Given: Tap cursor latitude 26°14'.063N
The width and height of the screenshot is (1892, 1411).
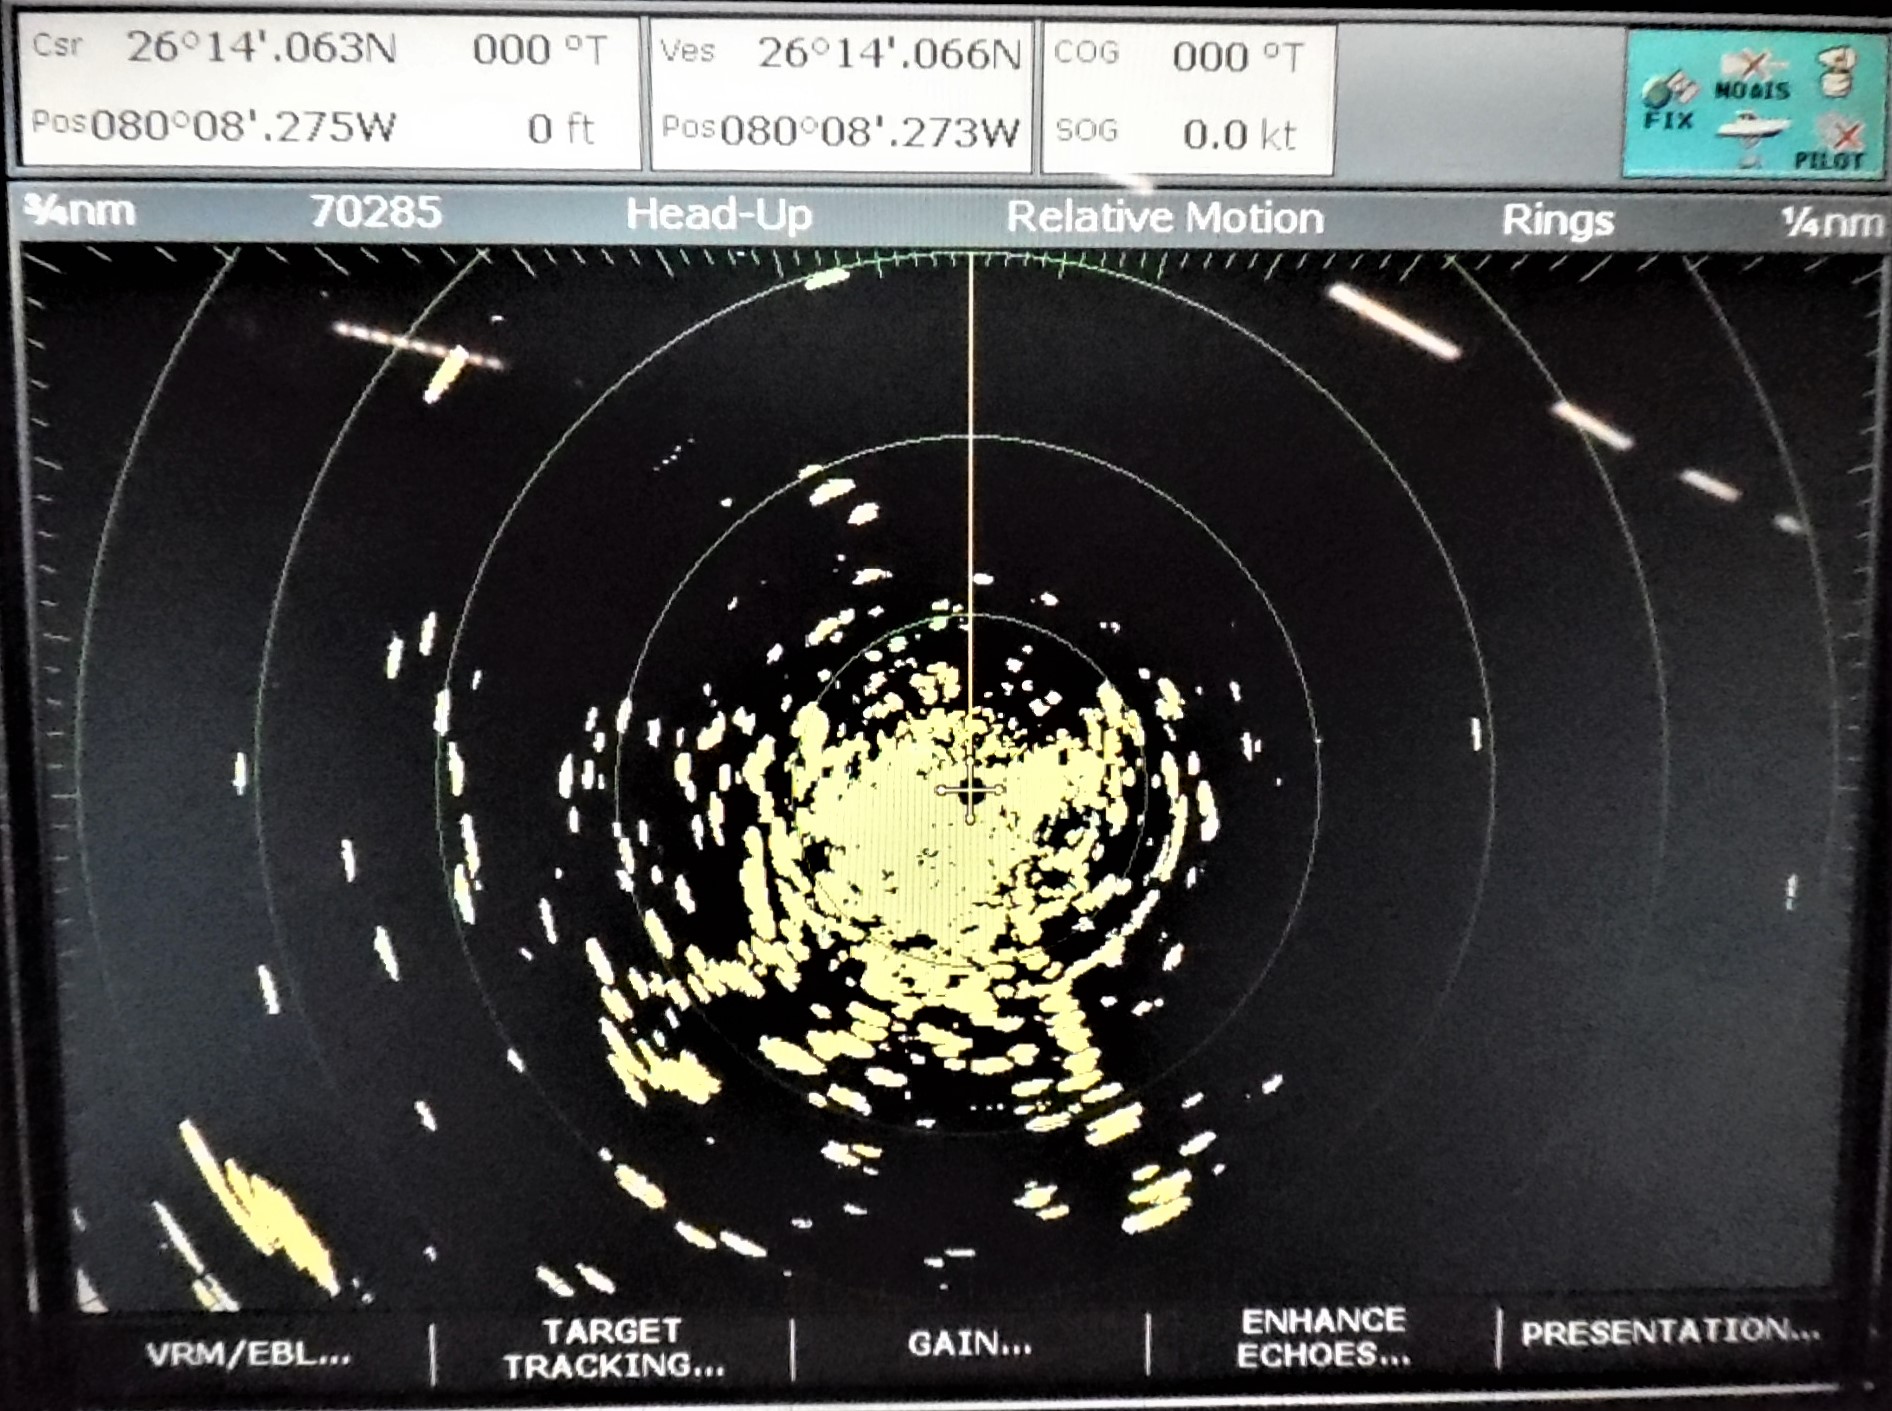Looking at the screenshot, I should click(x=261, y=48).
